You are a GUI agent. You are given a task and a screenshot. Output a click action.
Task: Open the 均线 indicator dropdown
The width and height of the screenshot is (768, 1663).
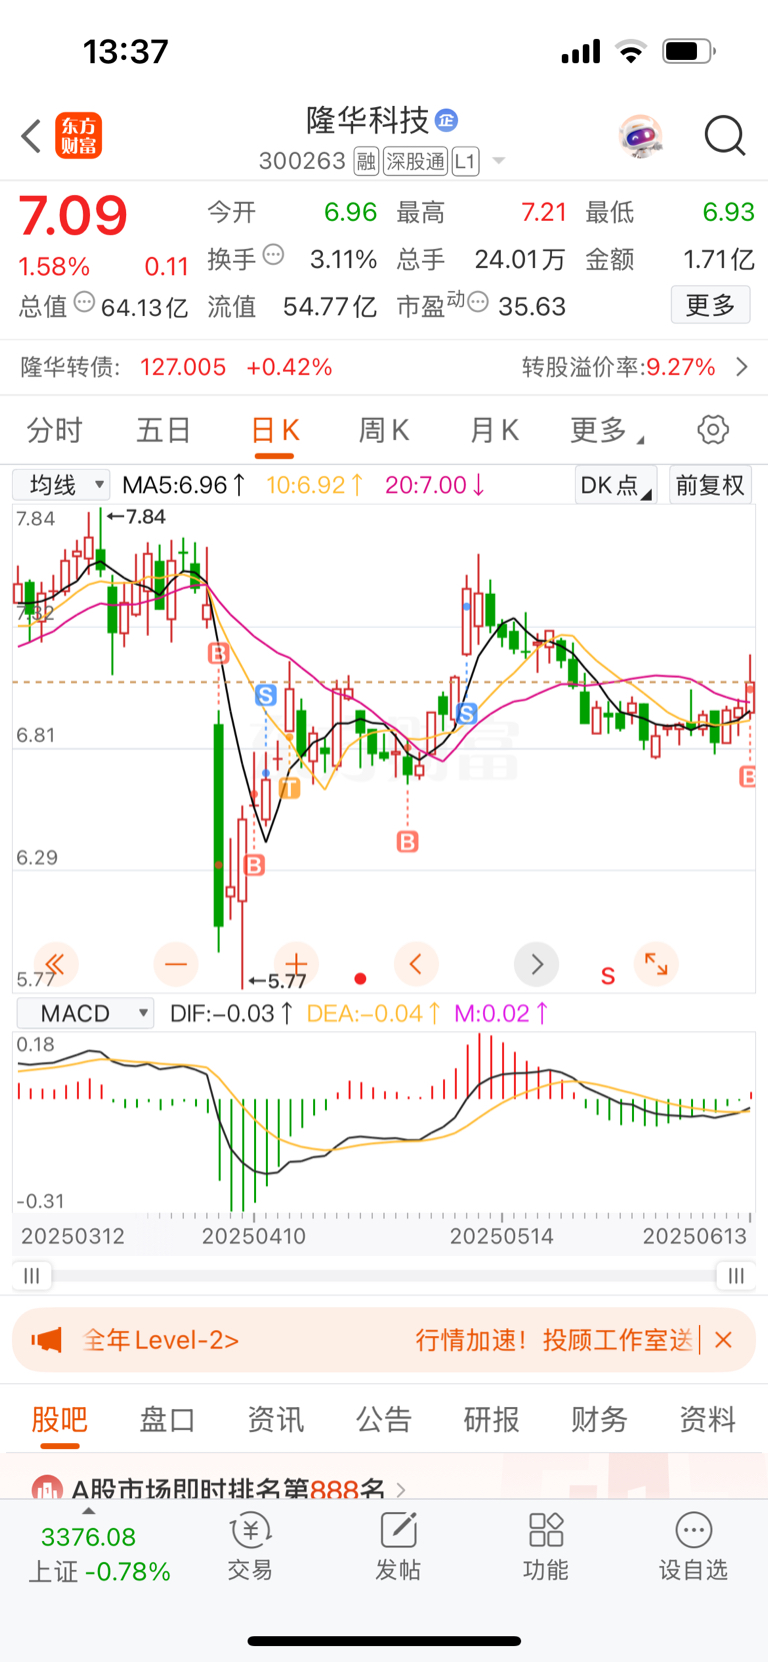(61, 485)
